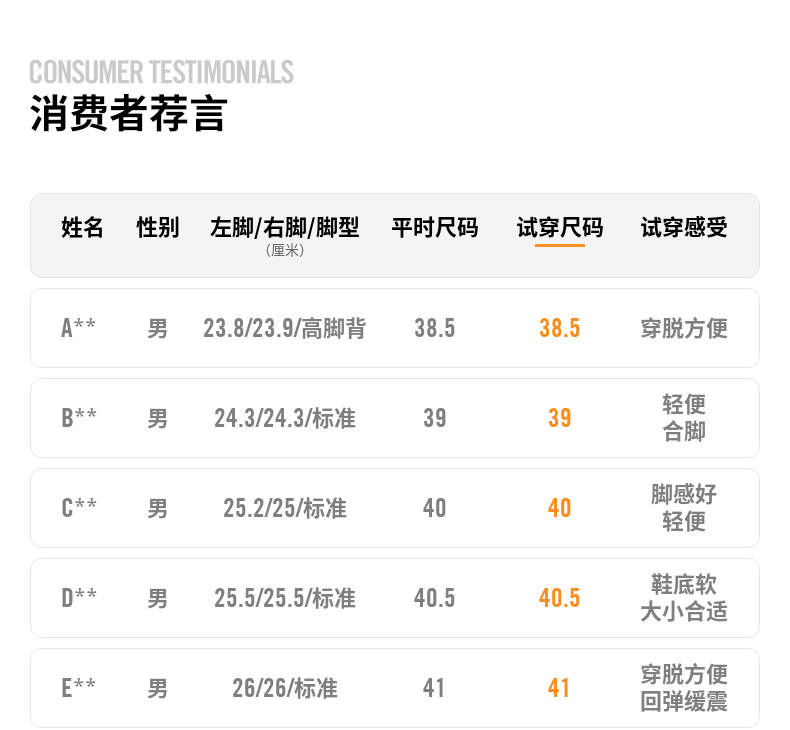Click the orange 38.5 trial size value
Viewport: 790px width, 730px height.
tap(560, 328)
